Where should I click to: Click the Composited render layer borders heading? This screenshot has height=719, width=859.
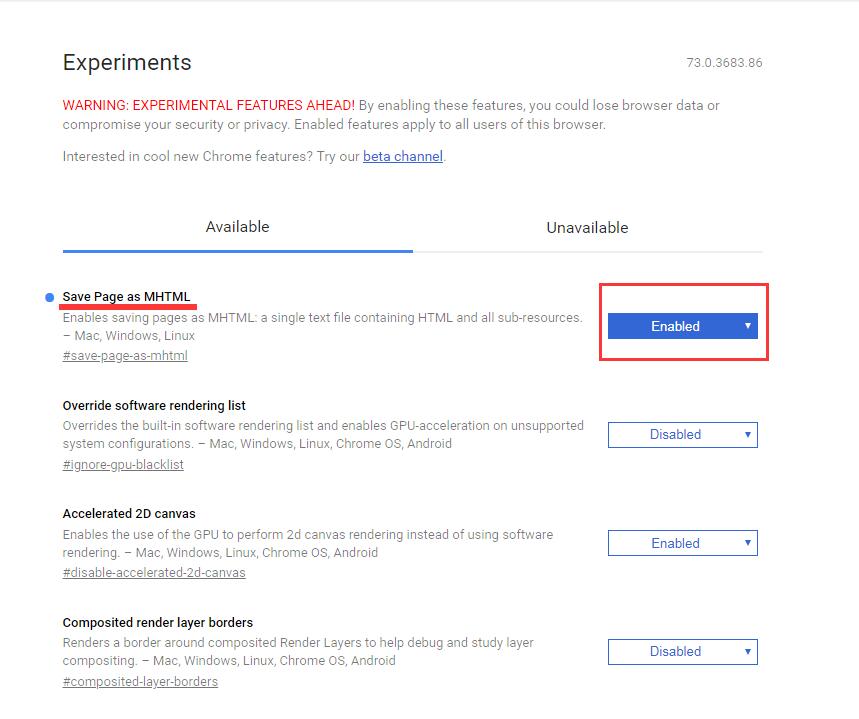(158, 622)
